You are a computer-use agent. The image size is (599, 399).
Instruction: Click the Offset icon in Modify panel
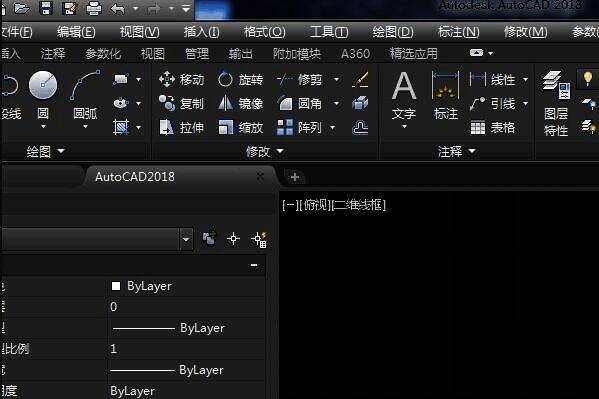pos(360,128)
